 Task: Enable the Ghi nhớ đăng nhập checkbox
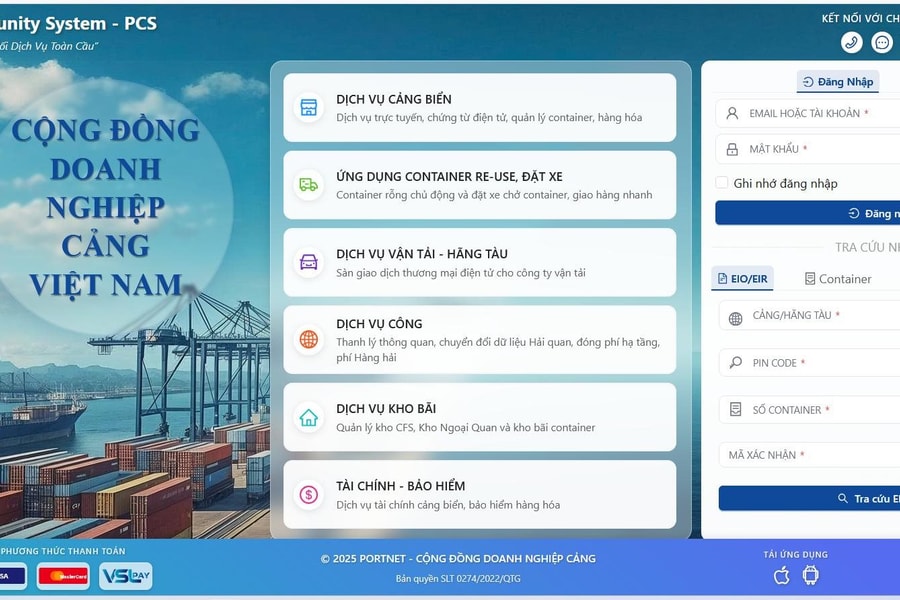722,183
